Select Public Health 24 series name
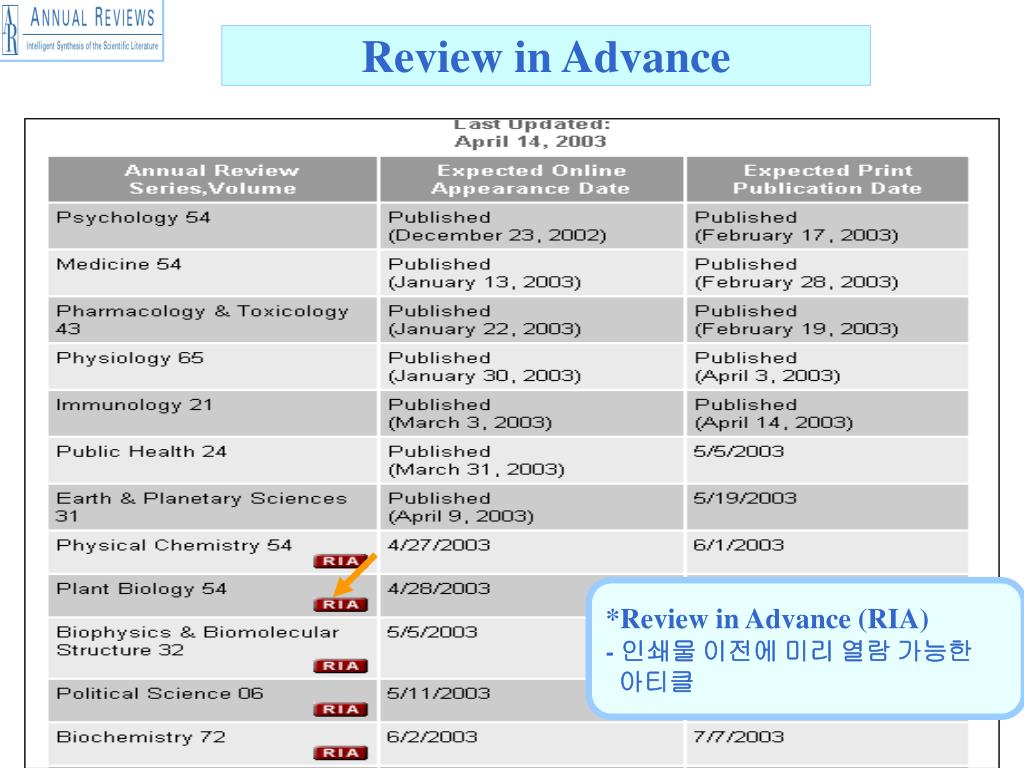The width and height of the screenshot is (1024, 768). click(x=142, y=451)
